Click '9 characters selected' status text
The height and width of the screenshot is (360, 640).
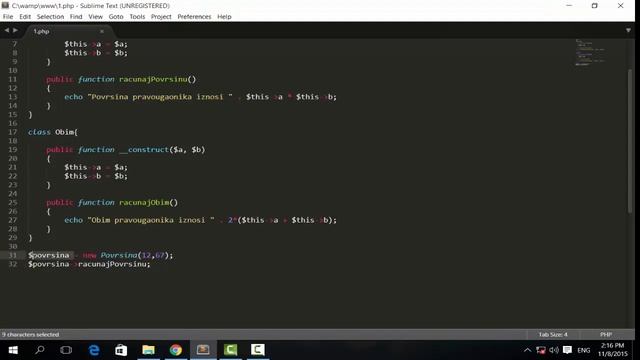31,335
